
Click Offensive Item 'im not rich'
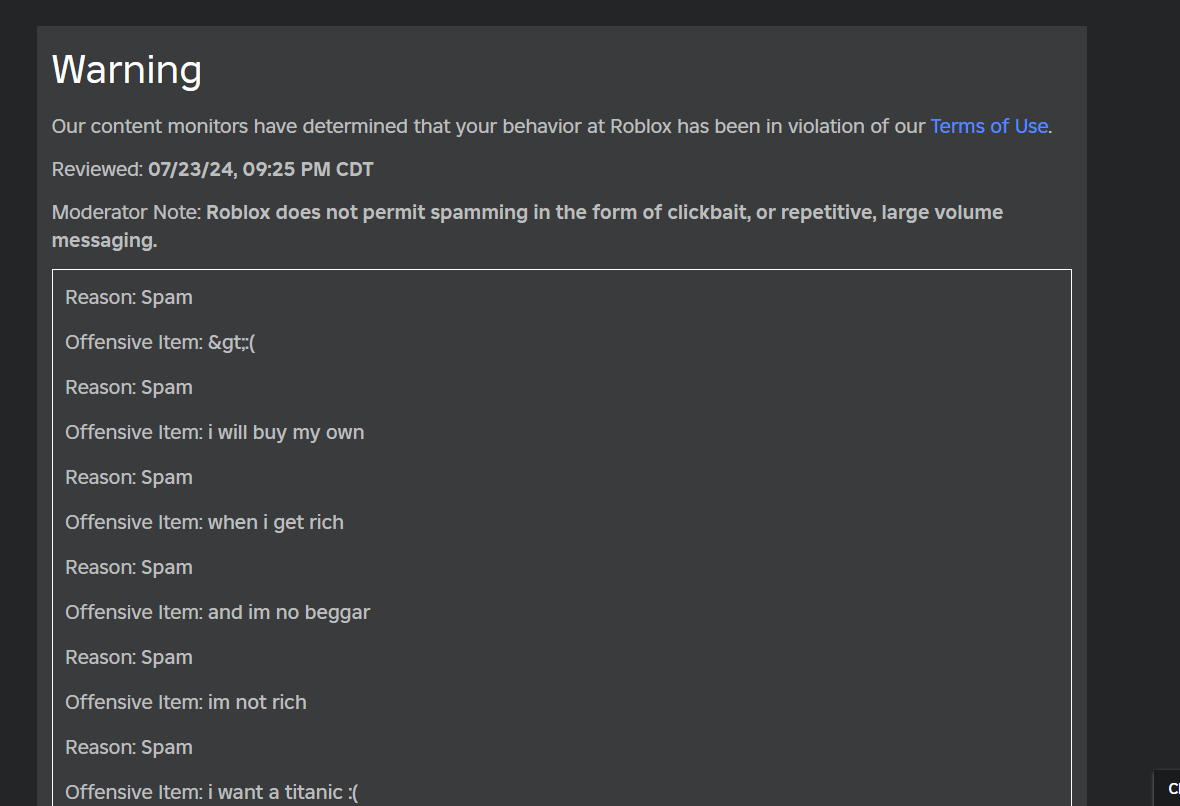point(186,702)
